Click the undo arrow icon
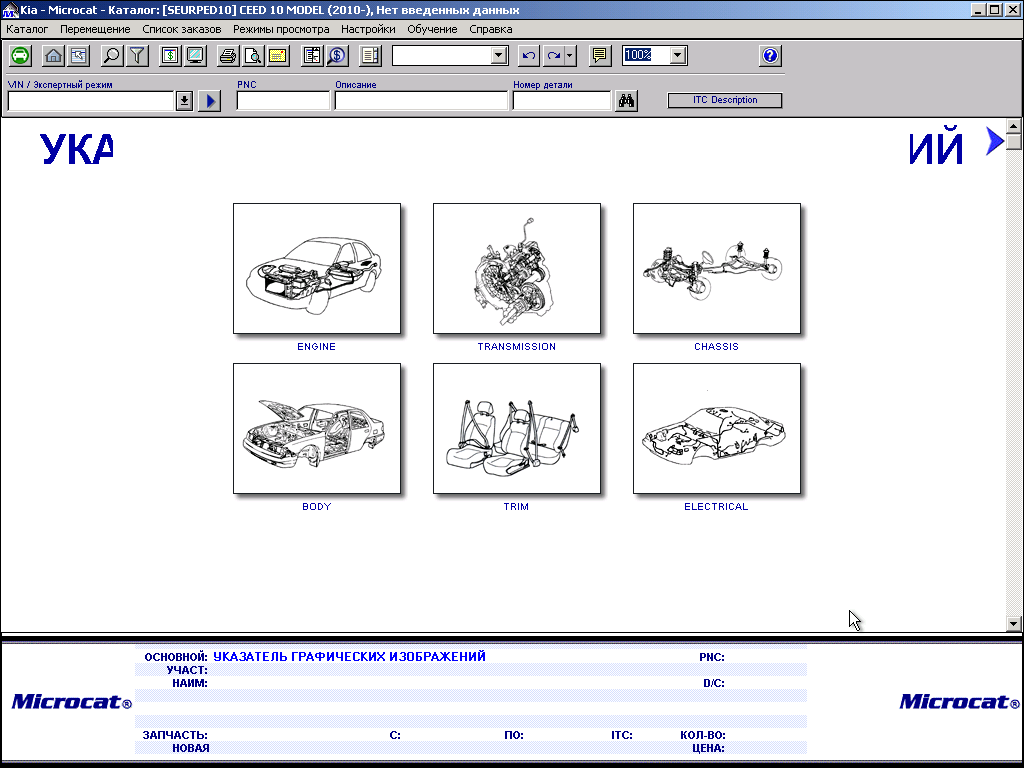The image size is (1024, 768). click(x=529, y=56)
